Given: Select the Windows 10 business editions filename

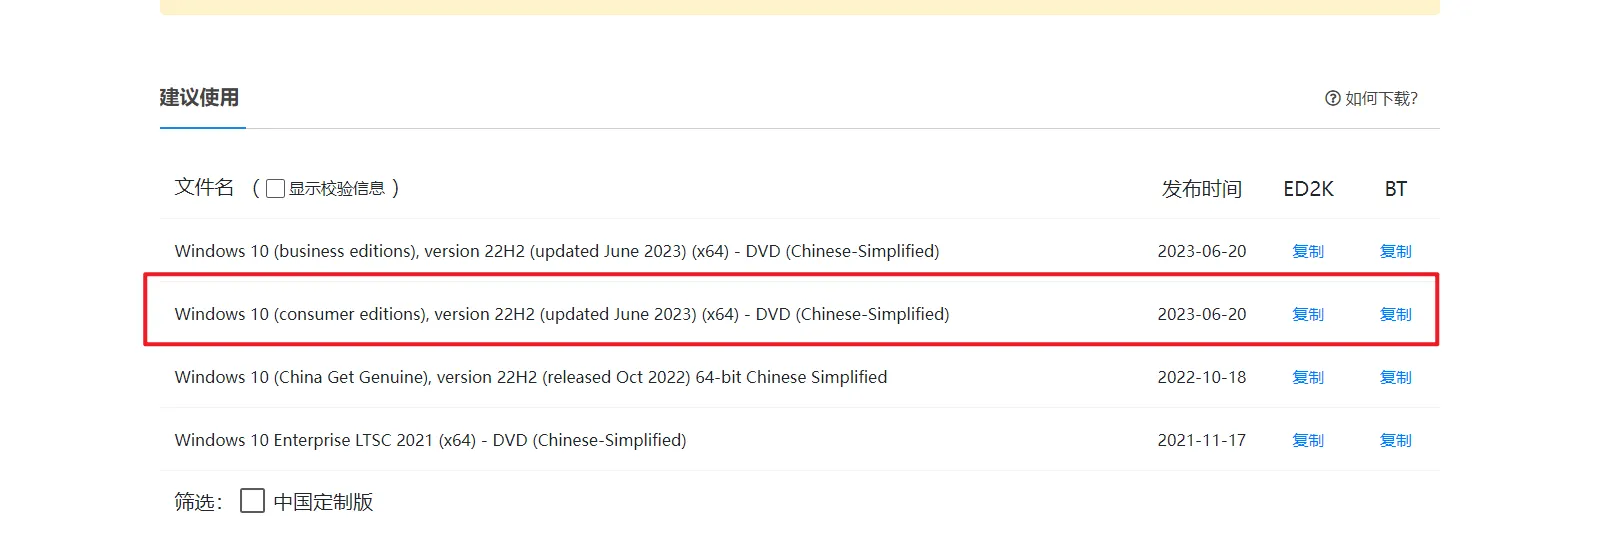Looking at the screenshot, I should click(x=556, y=251).
